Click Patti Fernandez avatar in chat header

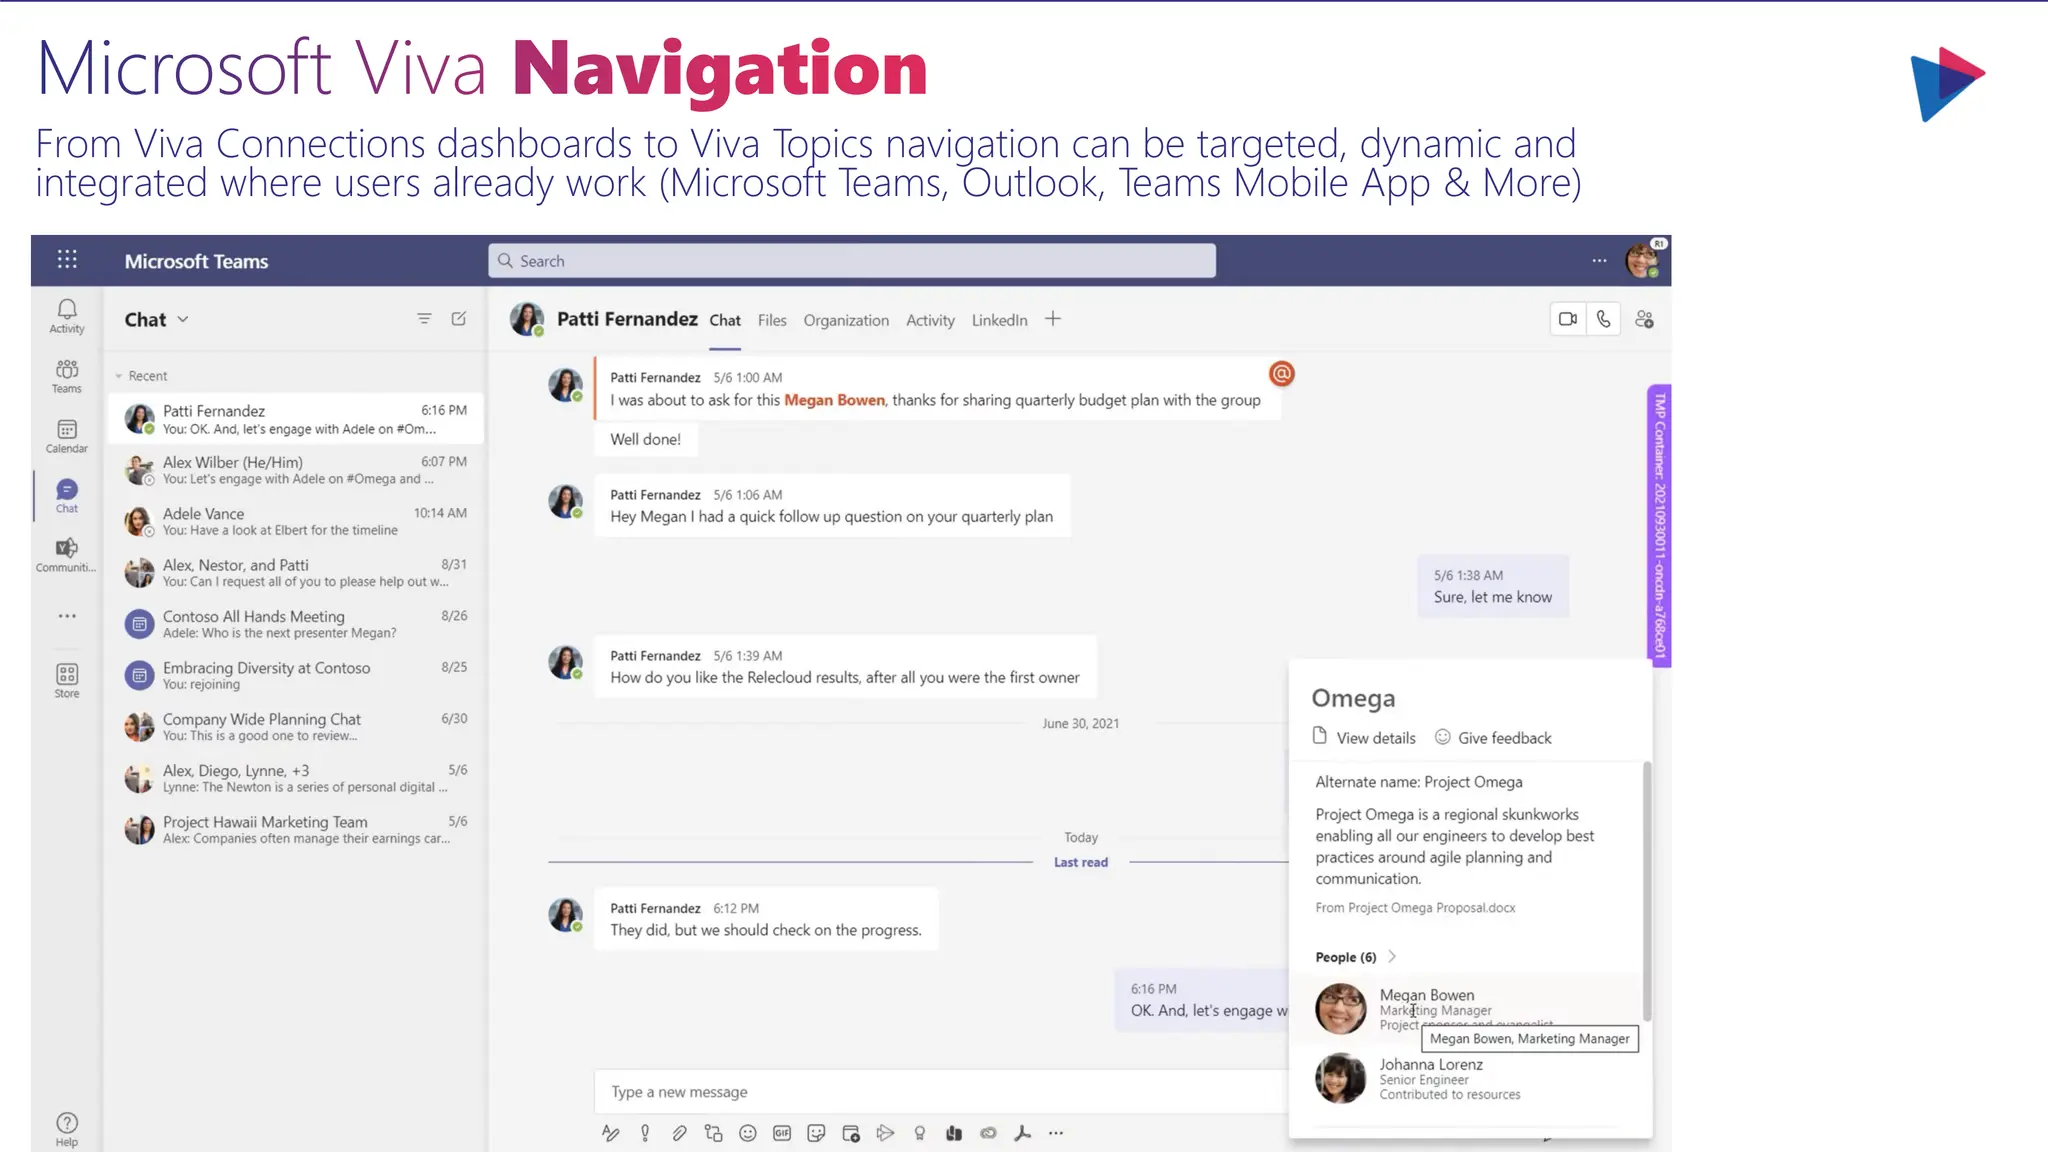coord(527,319)
